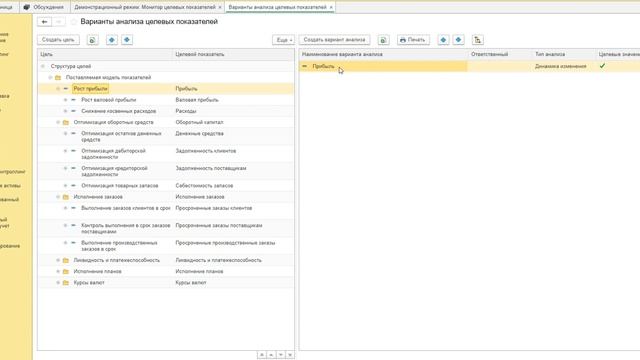Collapse the Рост прибыли node
640x360 pixels.
pos(58,89)
